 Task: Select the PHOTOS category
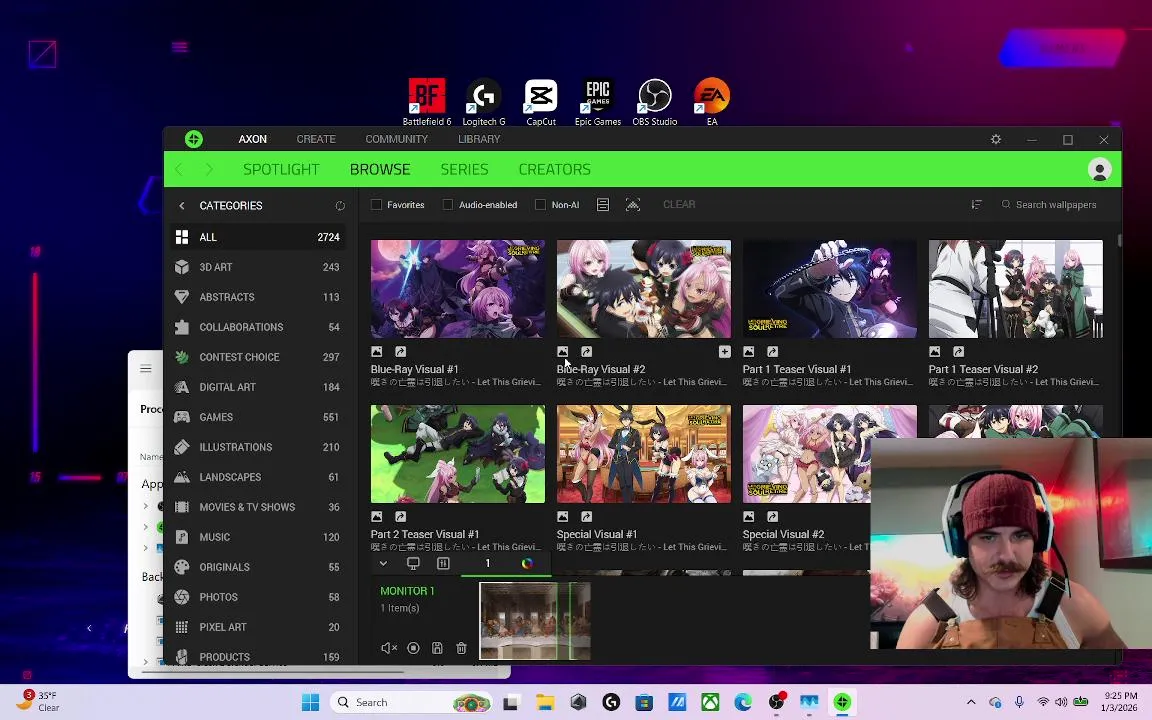(257, 597)
